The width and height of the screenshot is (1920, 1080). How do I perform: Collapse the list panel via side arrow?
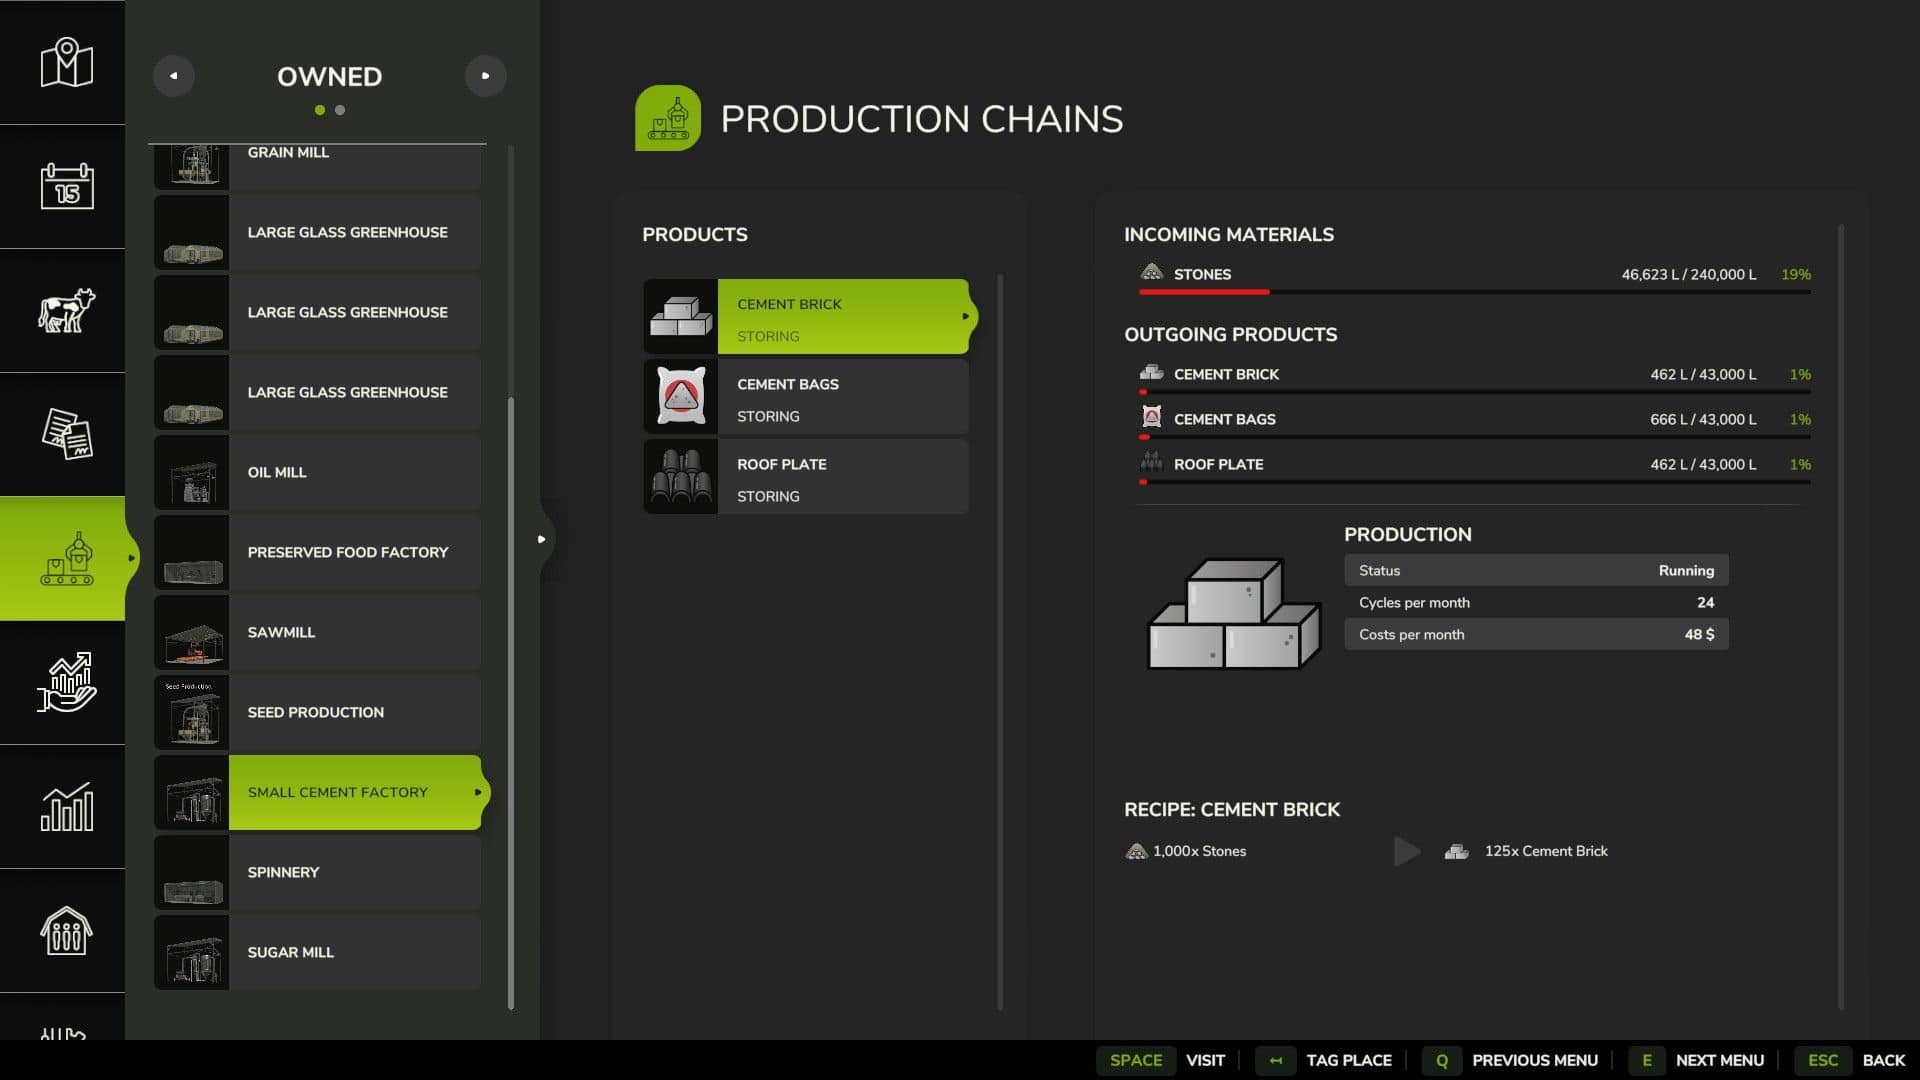(x=541, y=539)
